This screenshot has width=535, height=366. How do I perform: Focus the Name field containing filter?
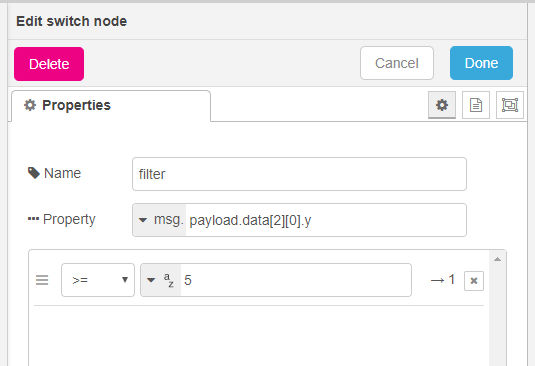pos(299,174)
